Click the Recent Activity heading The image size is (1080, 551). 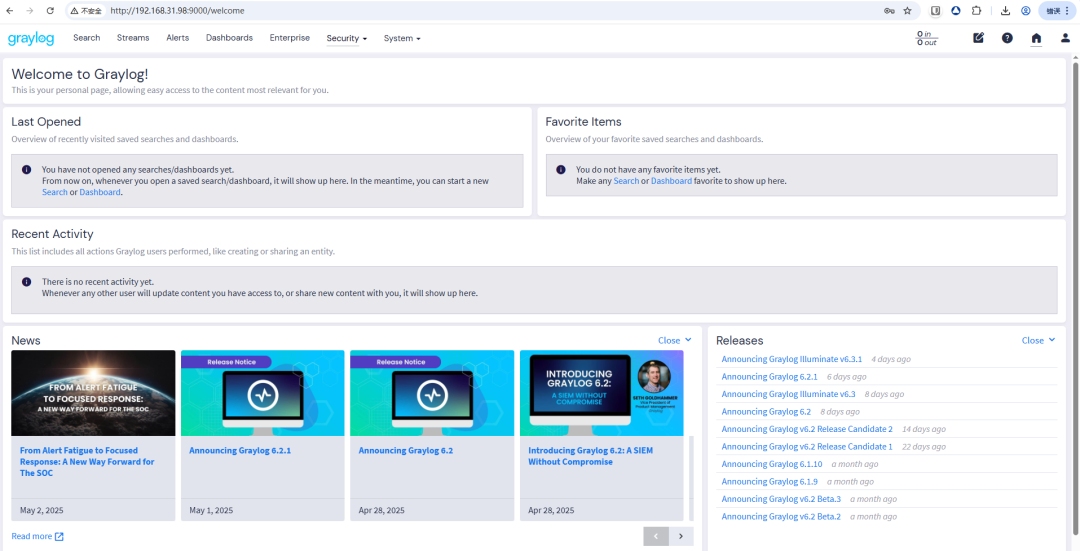coord(52,234)
